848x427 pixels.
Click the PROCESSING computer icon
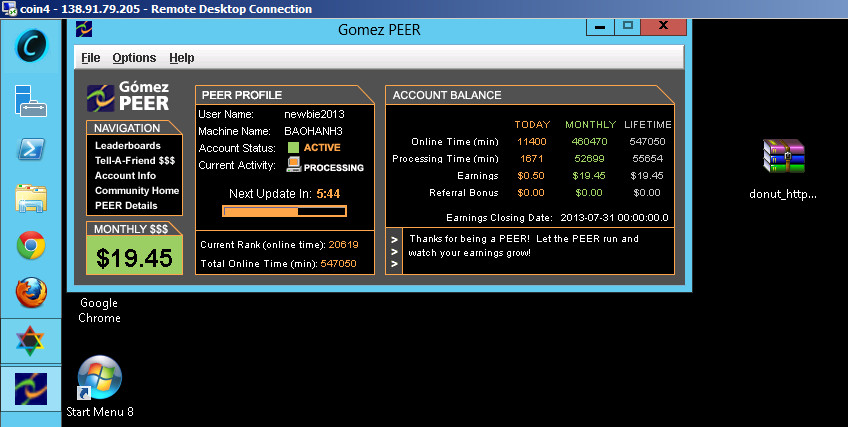[x=294, y=164]
